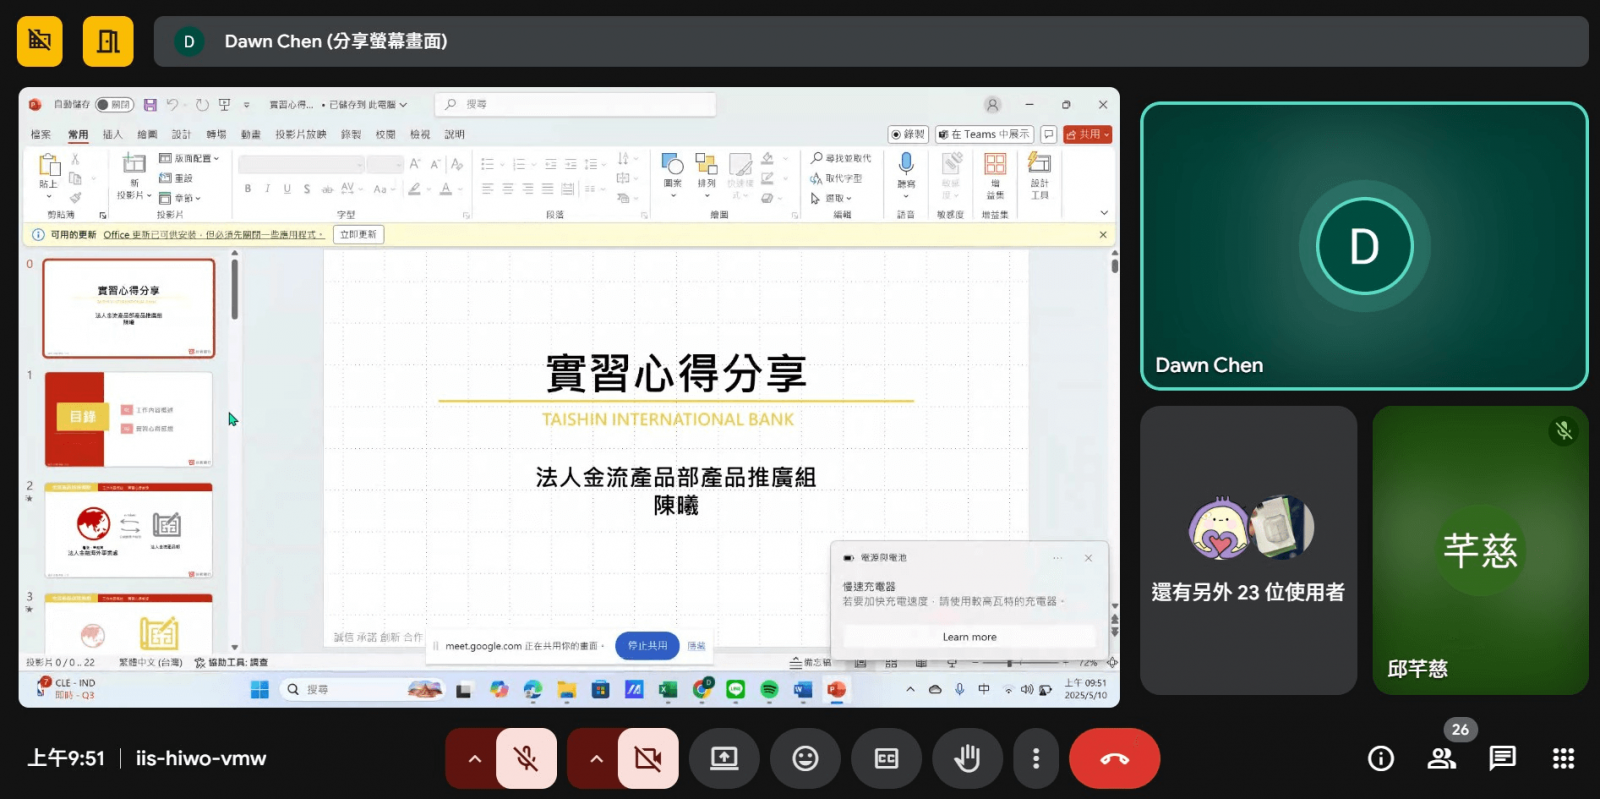Open video settings arrow beside camera
The height and width of the screenshot is (799, 1600).
[x=596, y=759]
